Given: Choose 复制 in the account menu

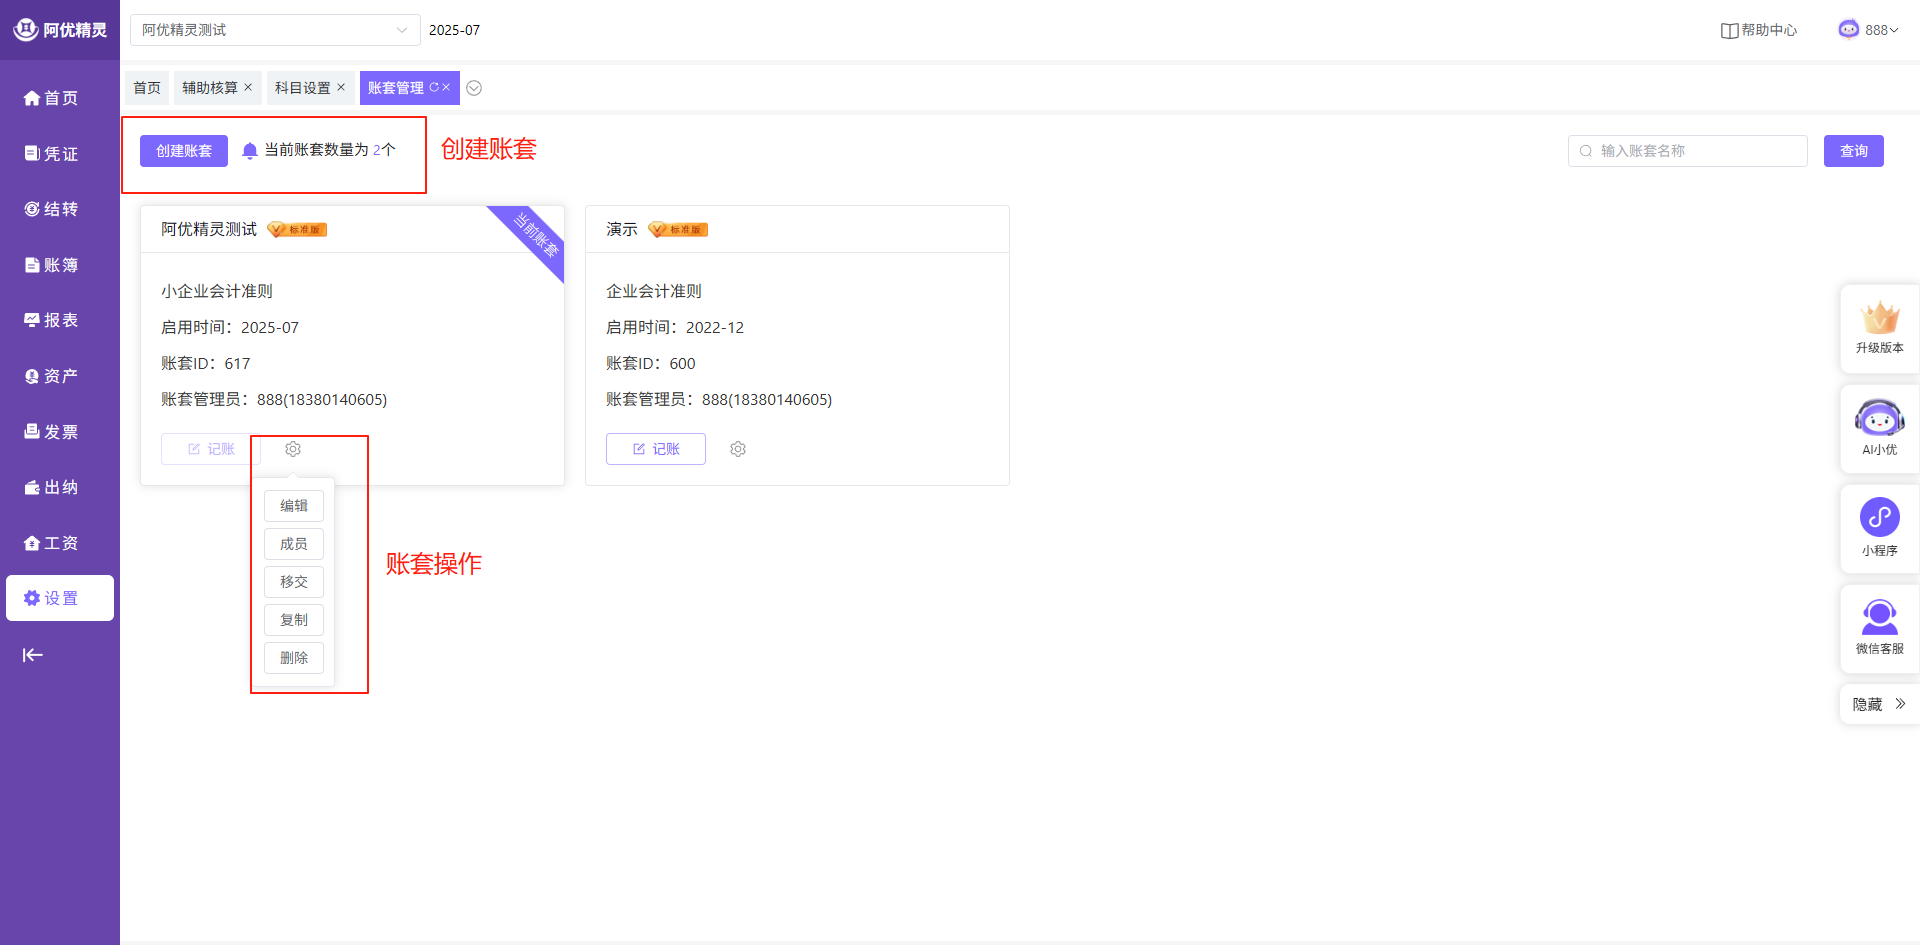Looking at the screenshot, I should pyautogui.click(x=294, y=620).
